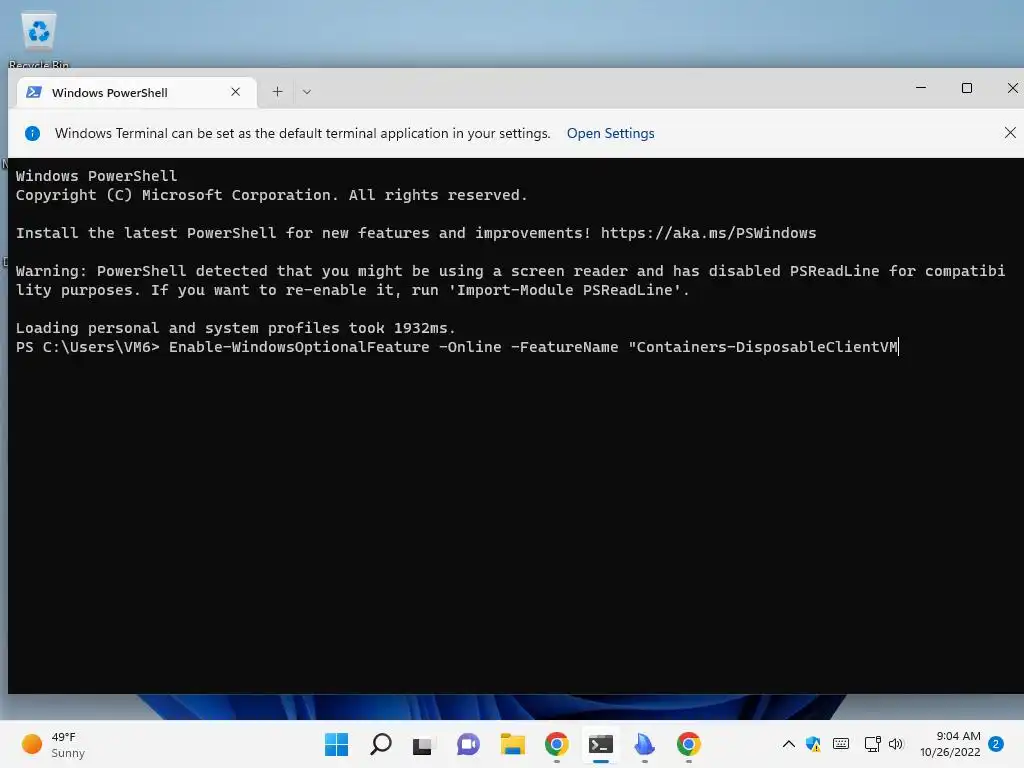Open File Explorer from taskbar

[x=513, y=744]
